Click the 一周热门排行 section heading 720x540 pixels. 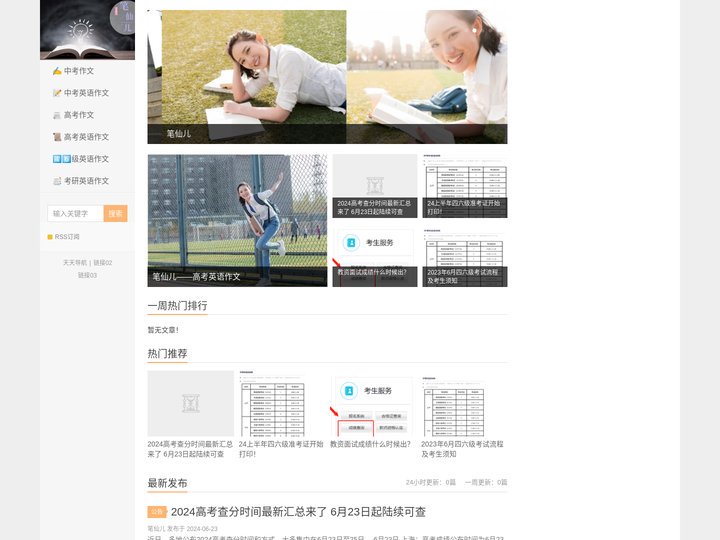pyautogui.click(x=177, y=305)
